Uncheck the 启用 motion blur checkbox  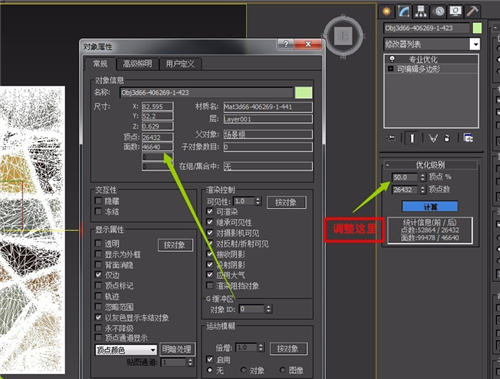(x=210, y=360)
